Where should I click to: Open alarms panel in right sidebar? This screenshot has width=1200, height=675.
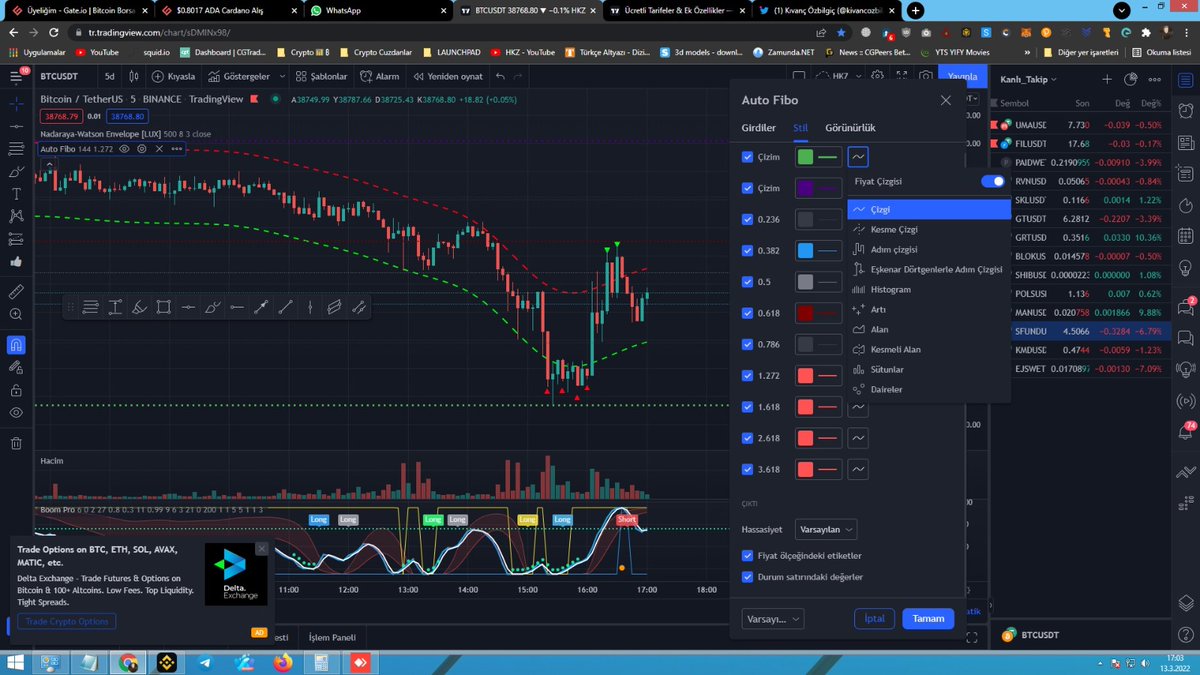[1185, 109]
